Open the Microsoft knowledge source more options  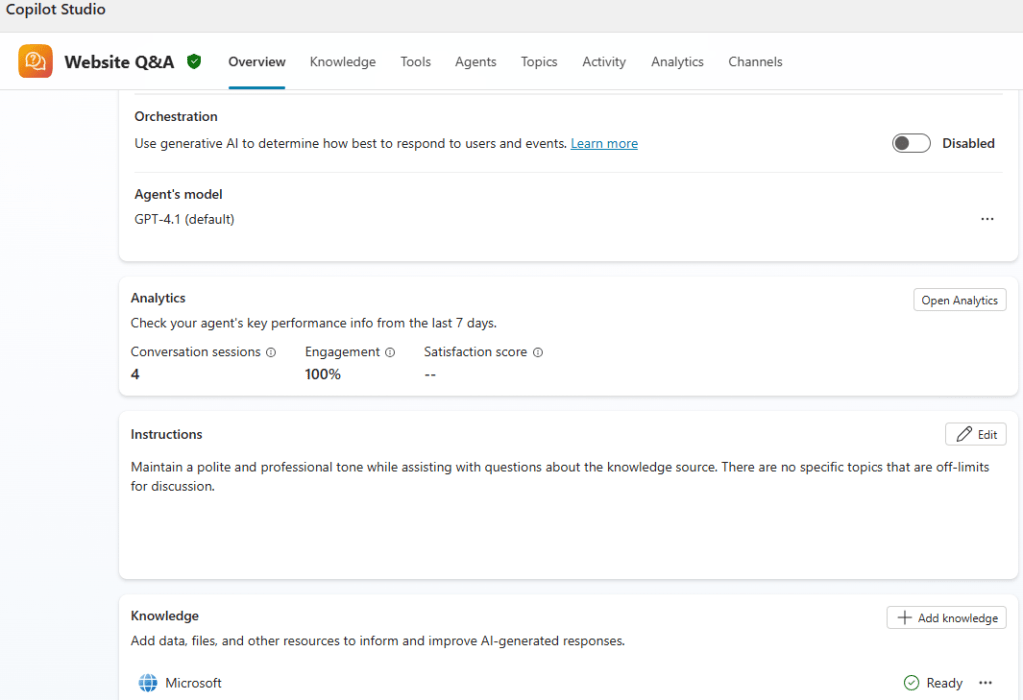[x=985, y=683]
